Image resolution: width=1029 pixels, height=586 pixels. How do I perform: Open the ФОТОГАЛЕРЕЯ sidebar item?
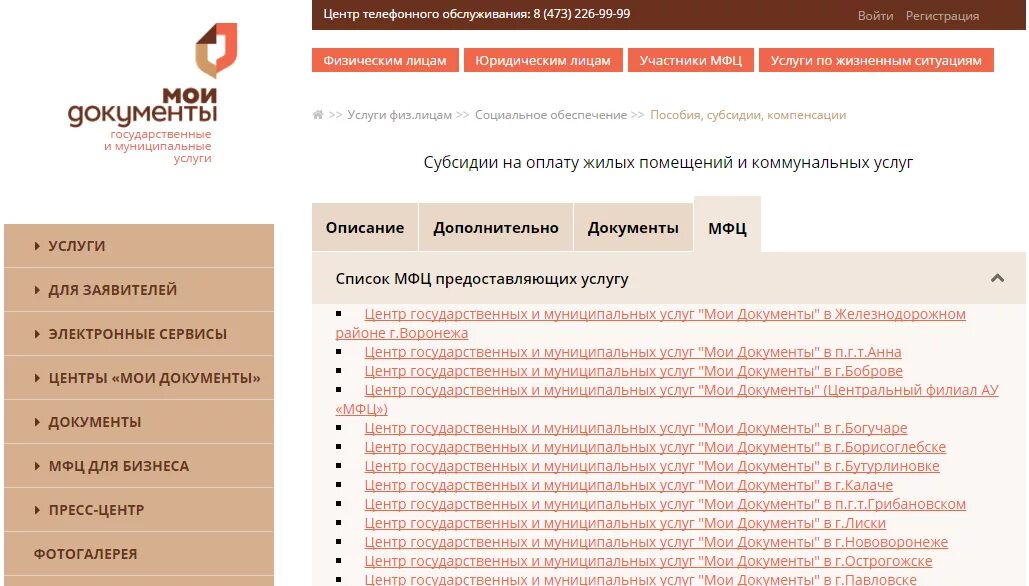point(139,553)
